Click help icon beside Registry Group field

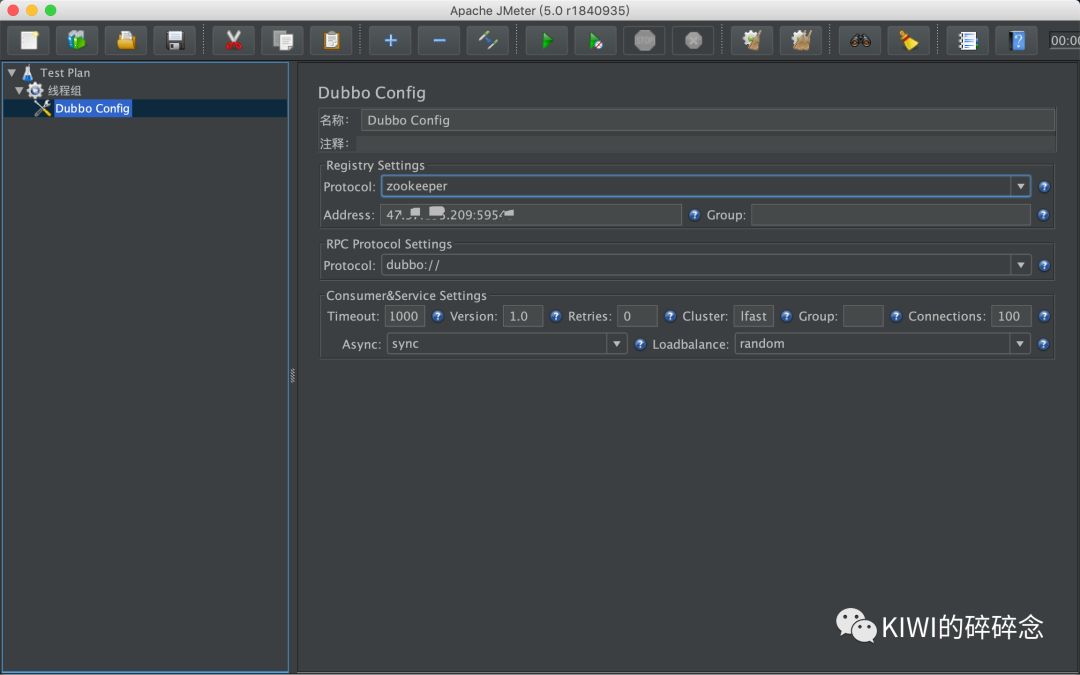pyautogui.click(x=1043, y=215)
